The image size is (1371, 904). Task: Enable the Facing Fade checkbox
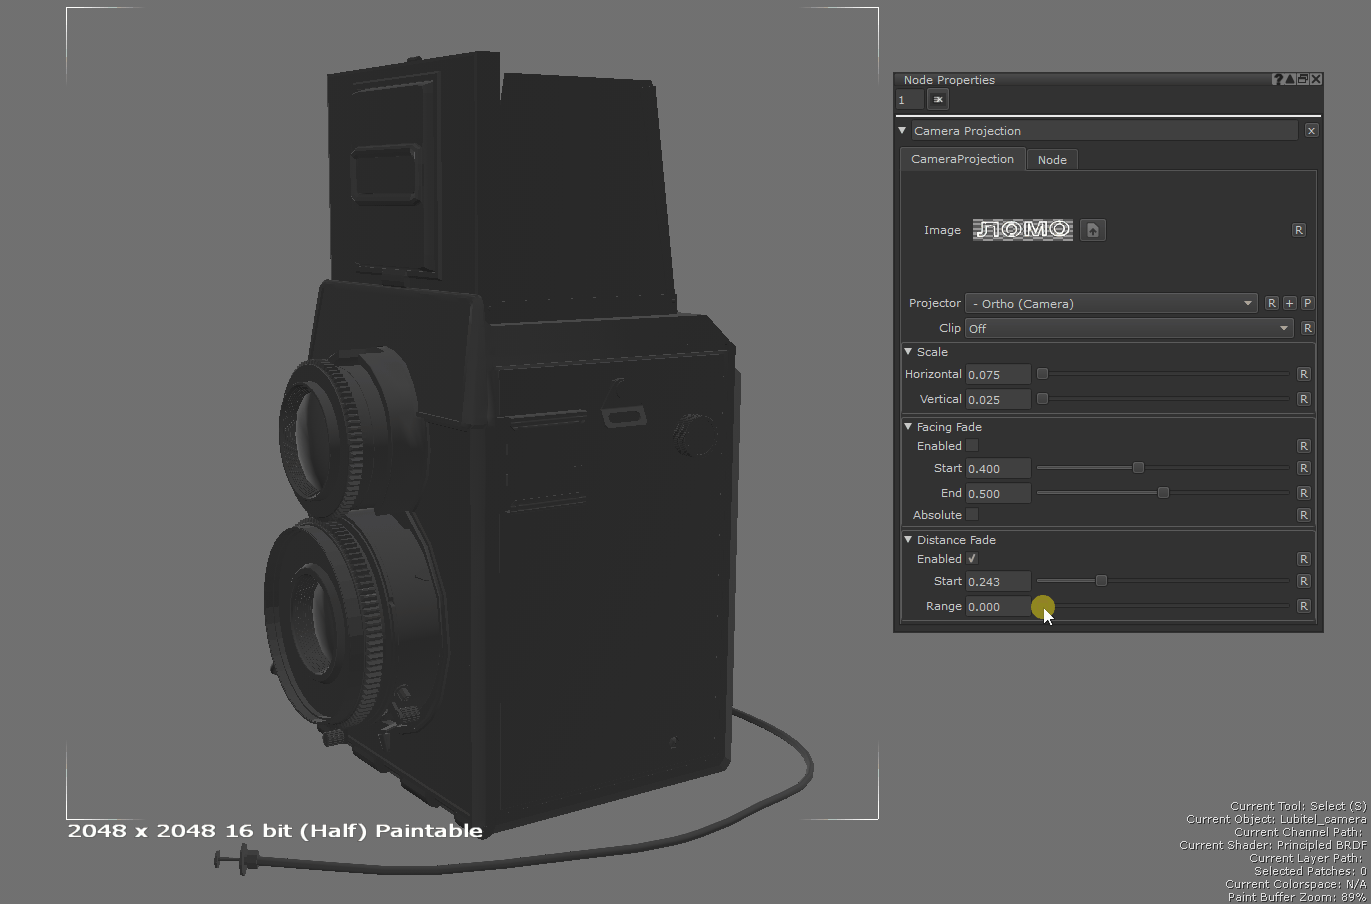click(972, 446)
